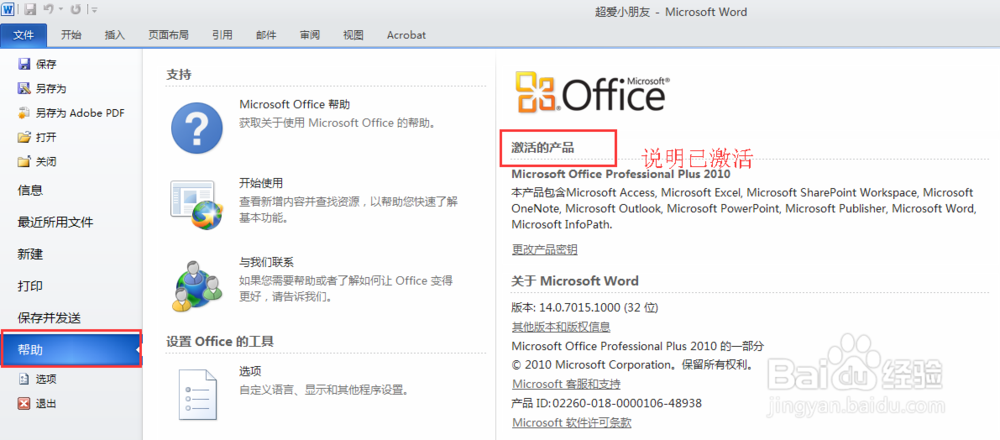Click the 更改产品密钥 link

point(545,249)
